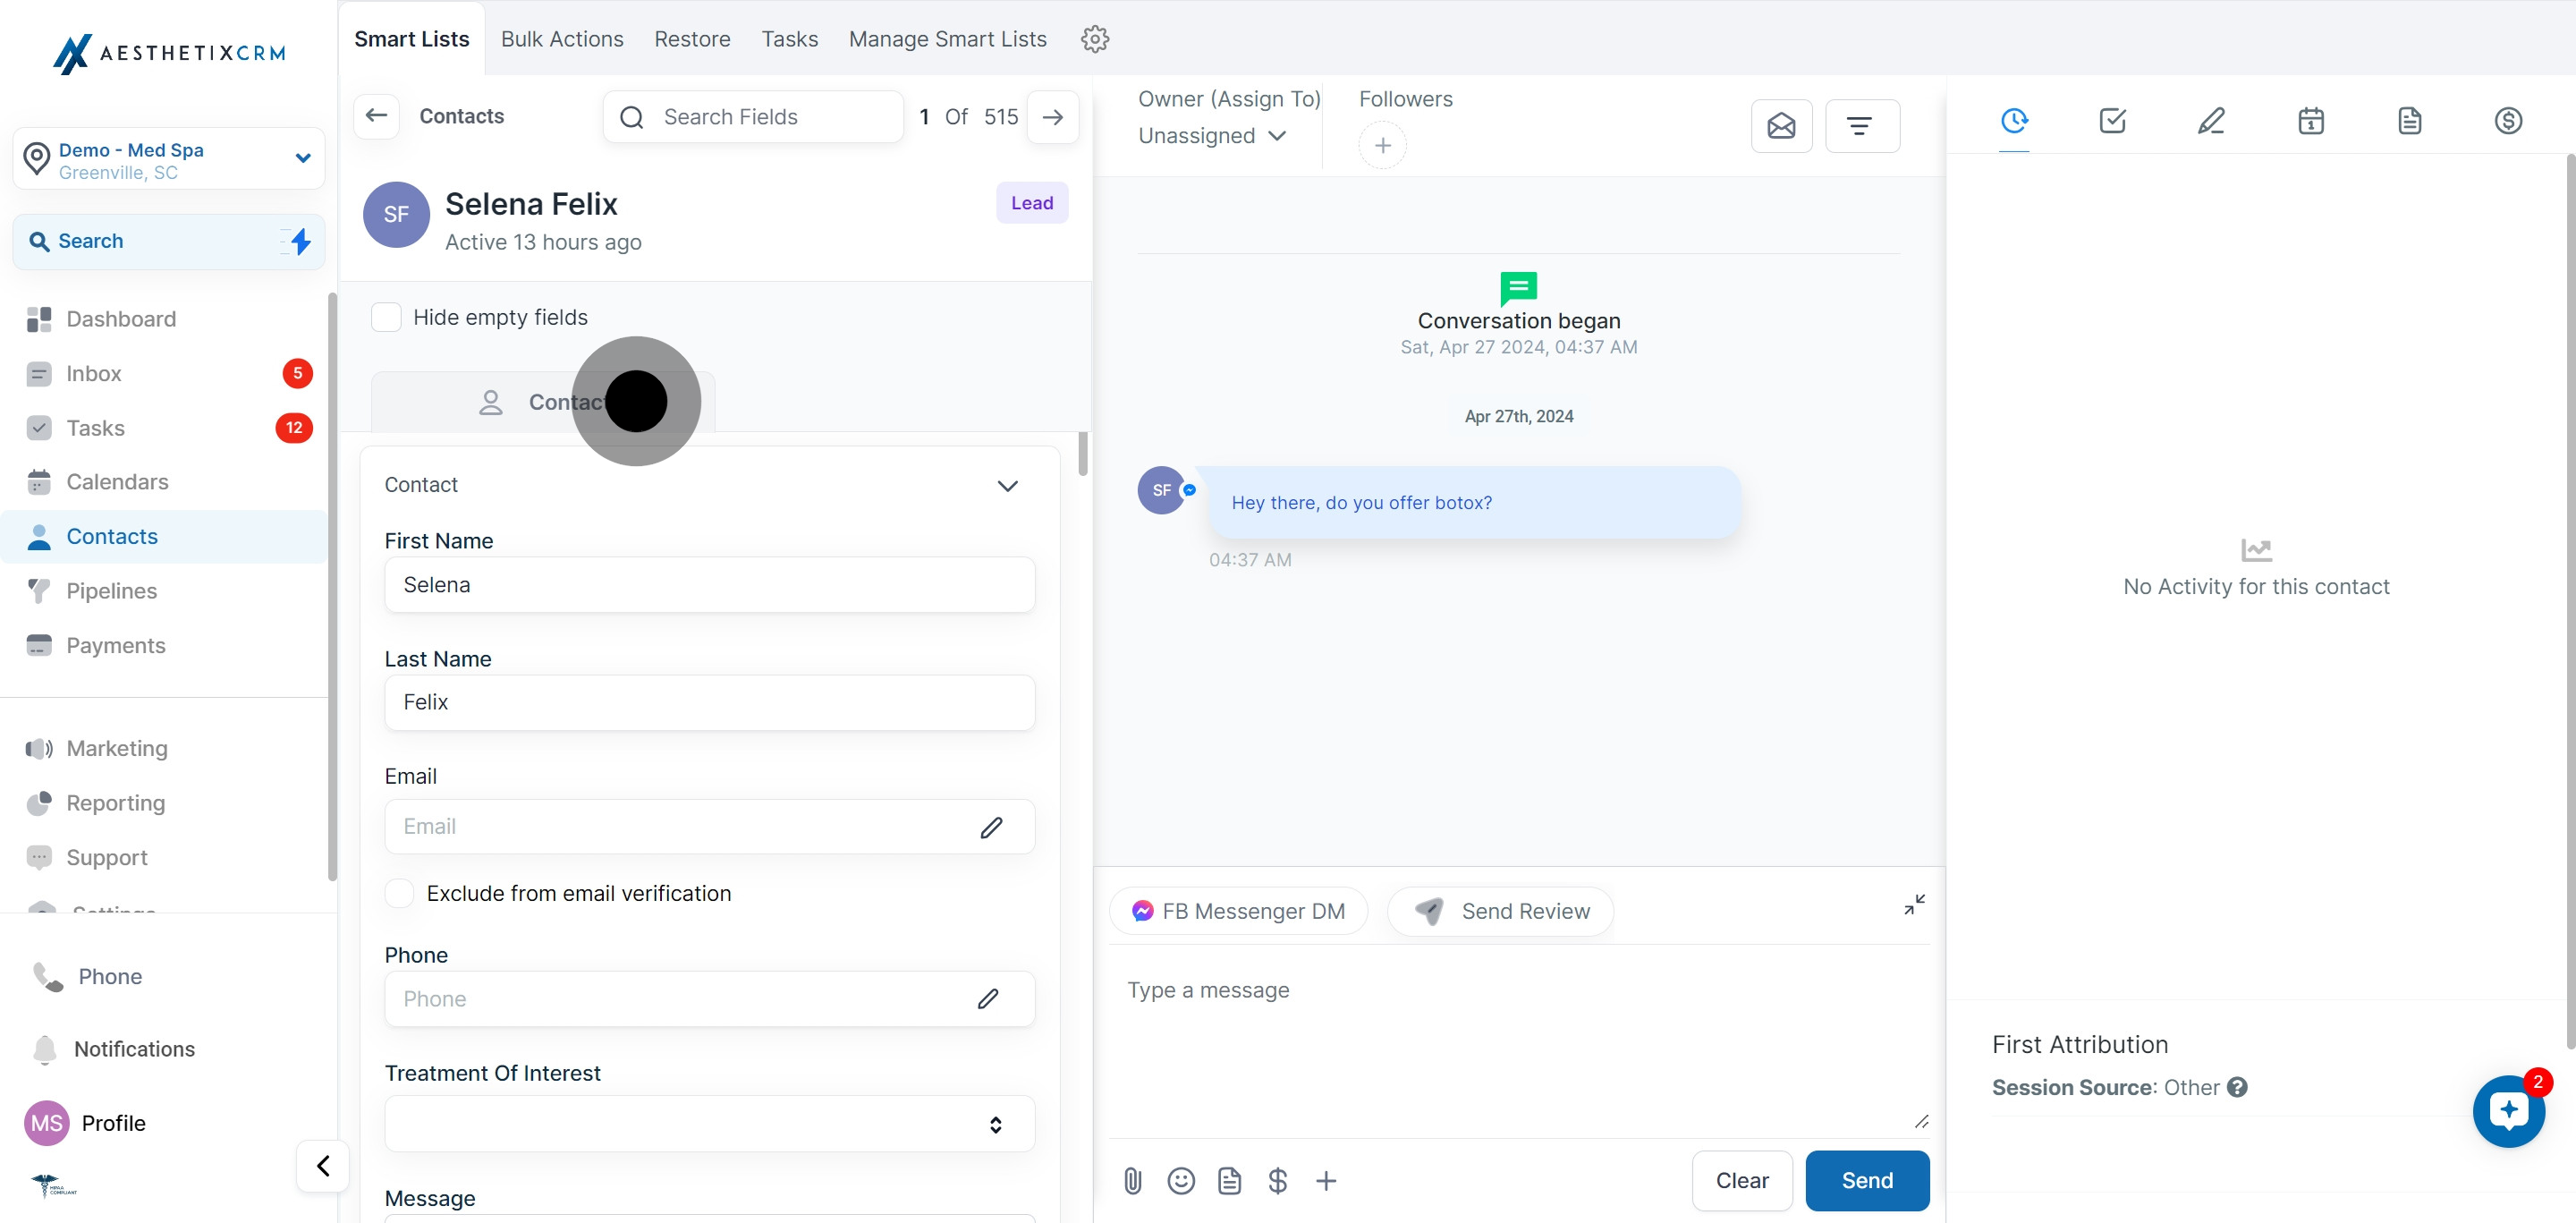
Task: Click the mark-as-read envelope icon
Action: pos(1781,126)
